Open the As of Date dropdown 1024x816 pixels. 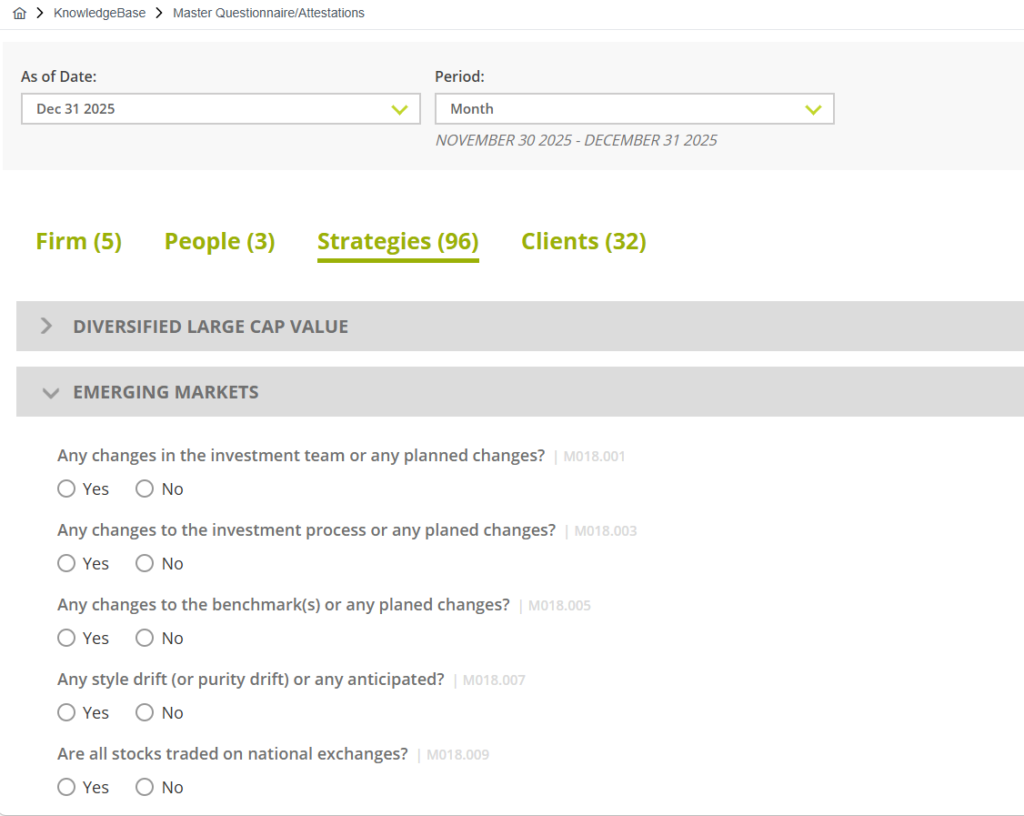(220, 109)
